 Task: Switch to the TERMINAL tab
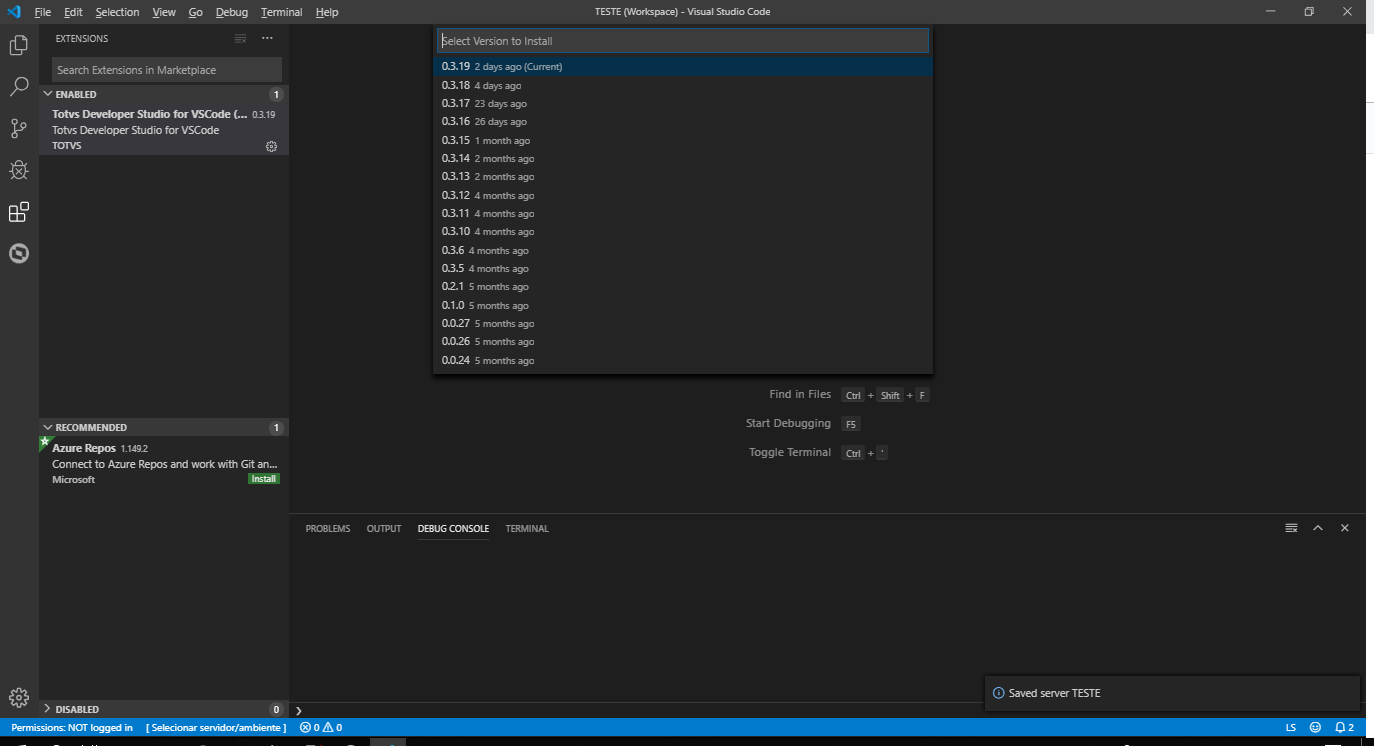coord(527,528)
